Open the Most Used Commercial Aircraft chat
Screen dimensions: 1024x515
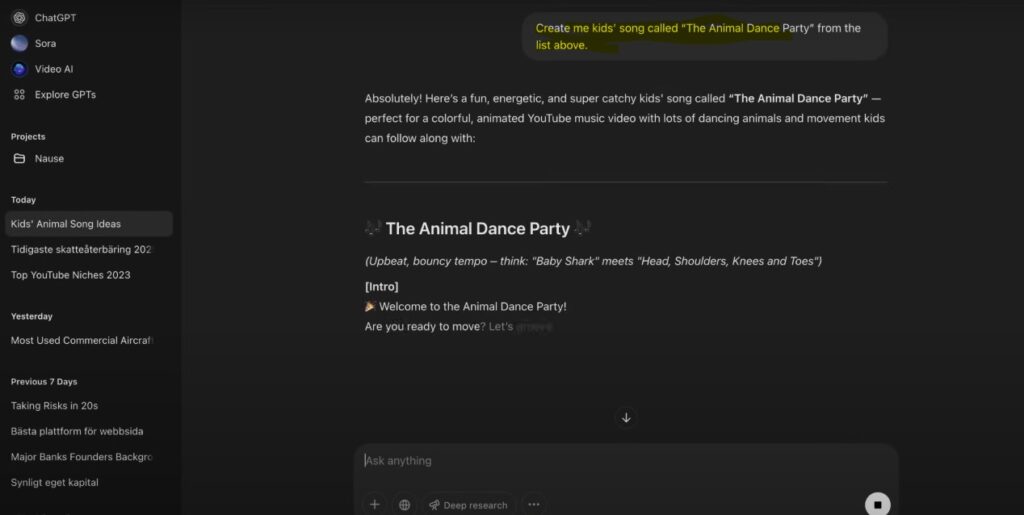(x=81, y=340)
